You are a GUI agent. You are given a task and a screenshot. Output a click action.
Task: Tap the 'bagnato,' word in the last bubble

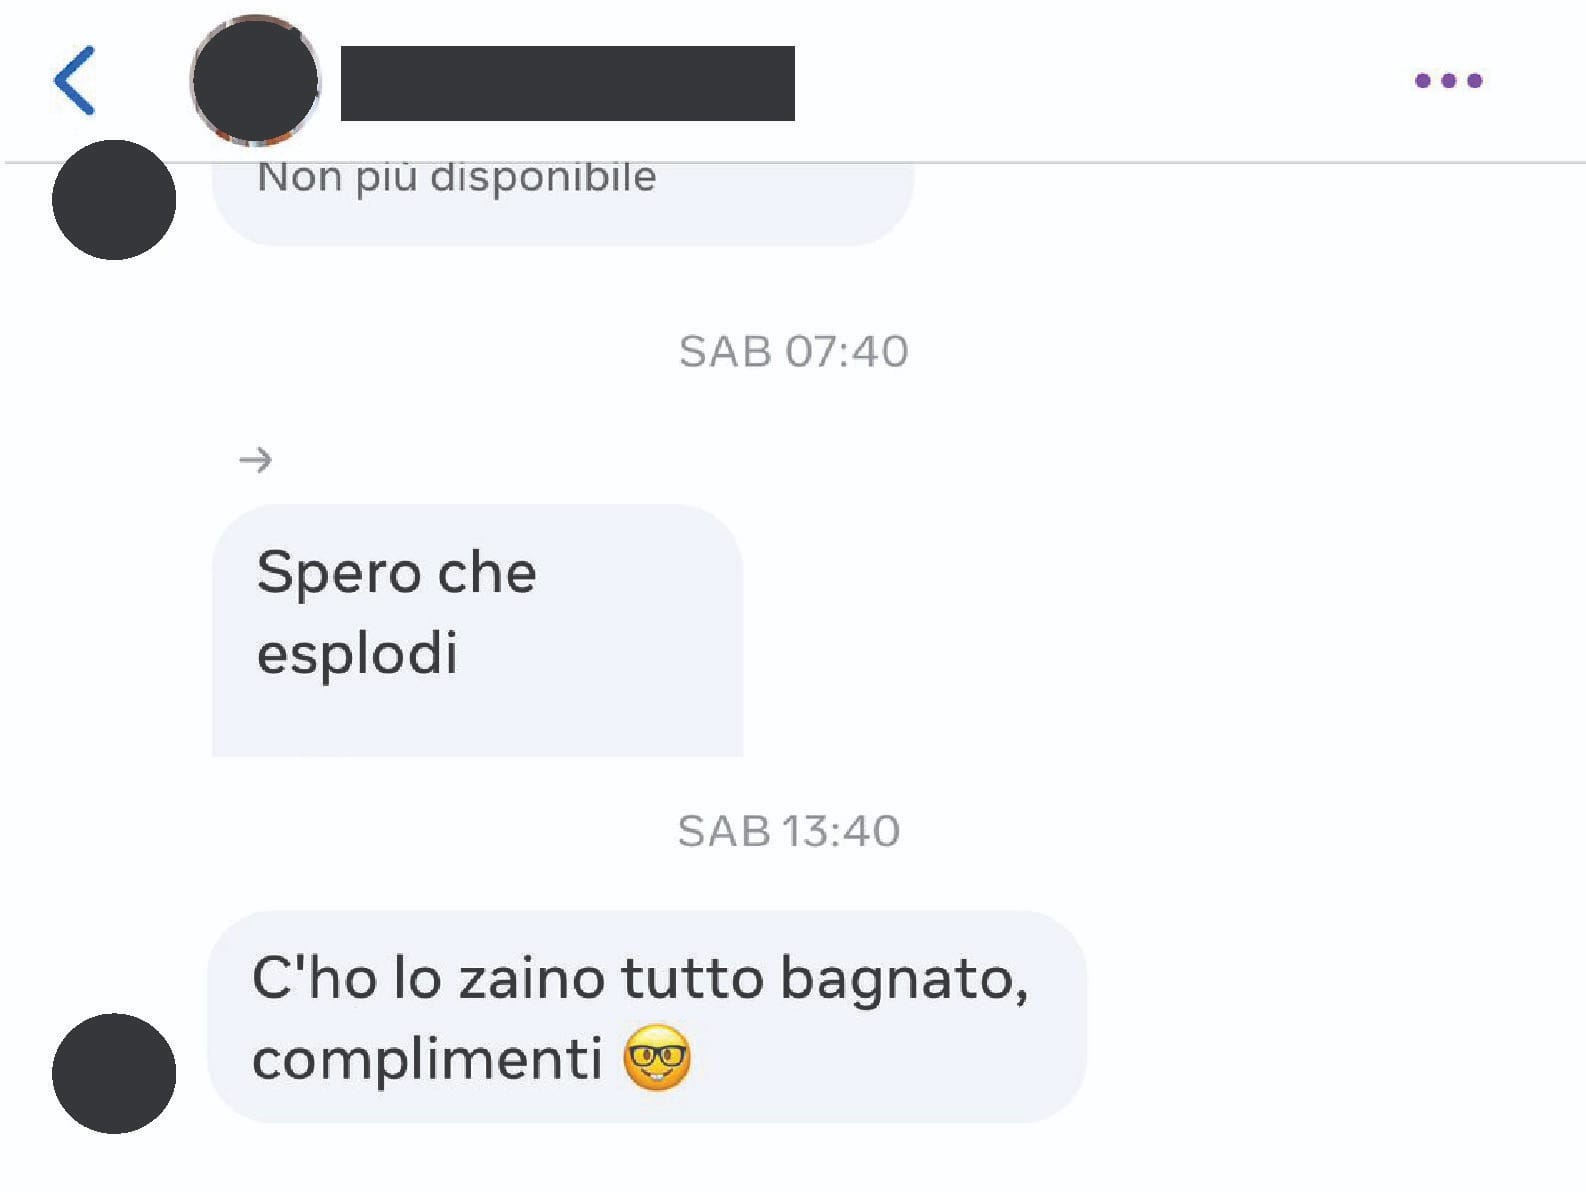pos(904,979)
